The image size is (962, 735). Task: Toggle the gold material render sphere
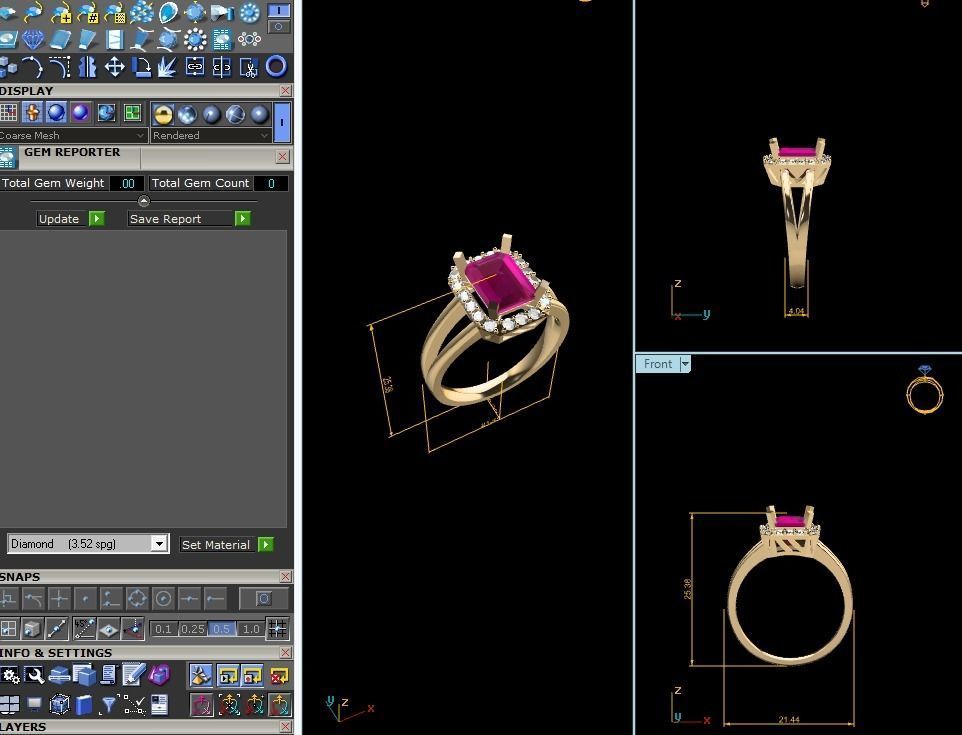(163, 114)
